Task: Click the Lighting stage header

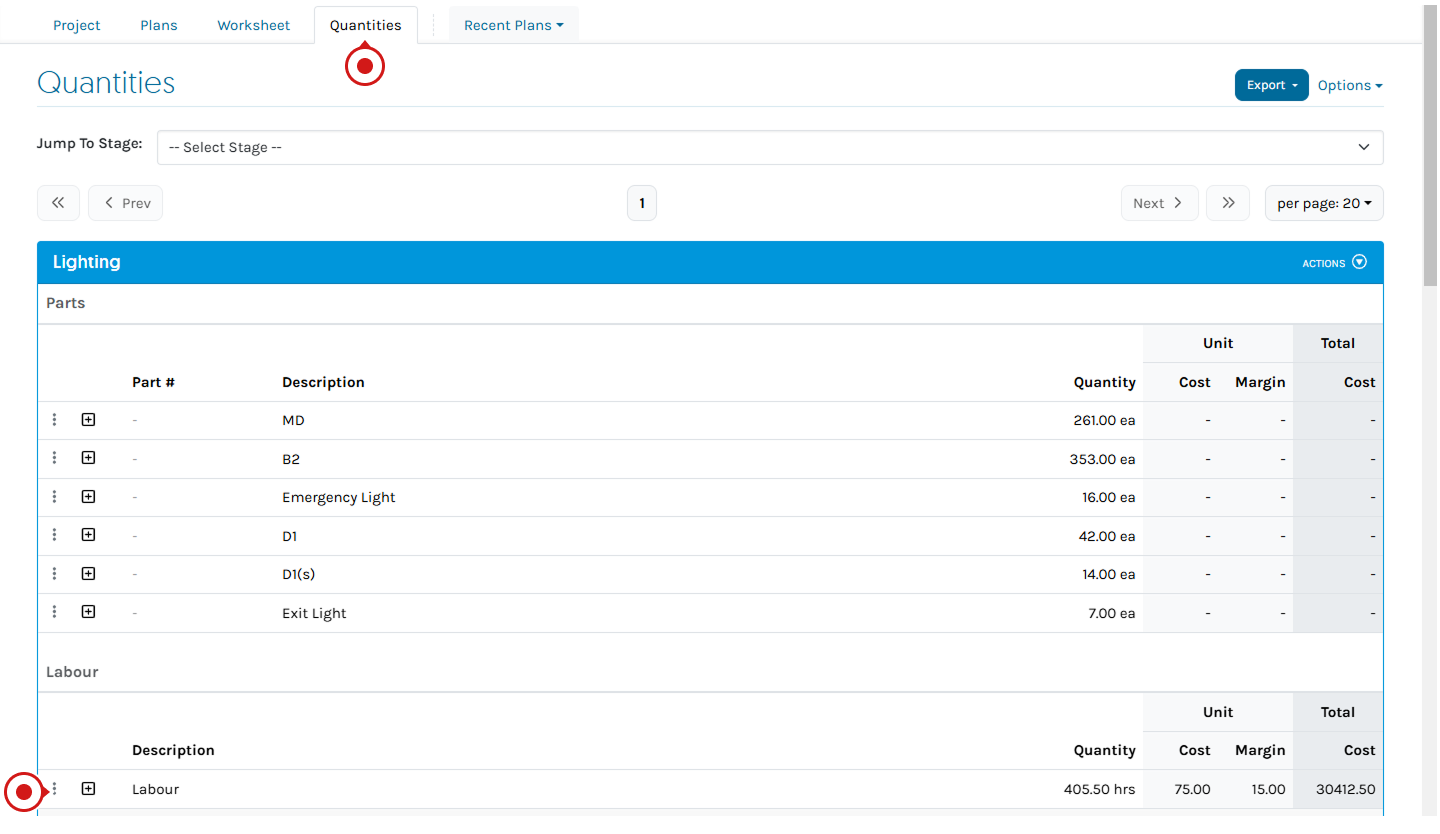Action: (x=710, y=262)
